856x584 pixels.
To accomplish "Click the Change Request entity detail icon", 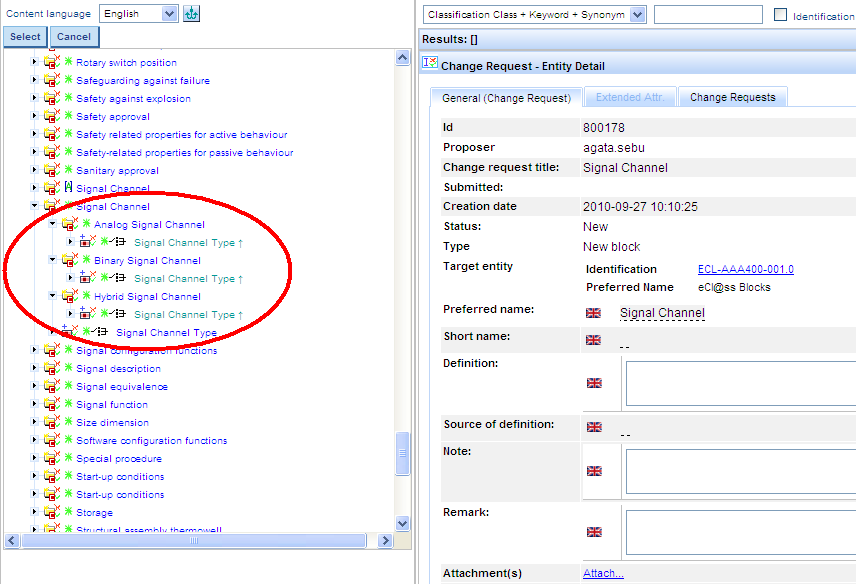I will [430, 63].
